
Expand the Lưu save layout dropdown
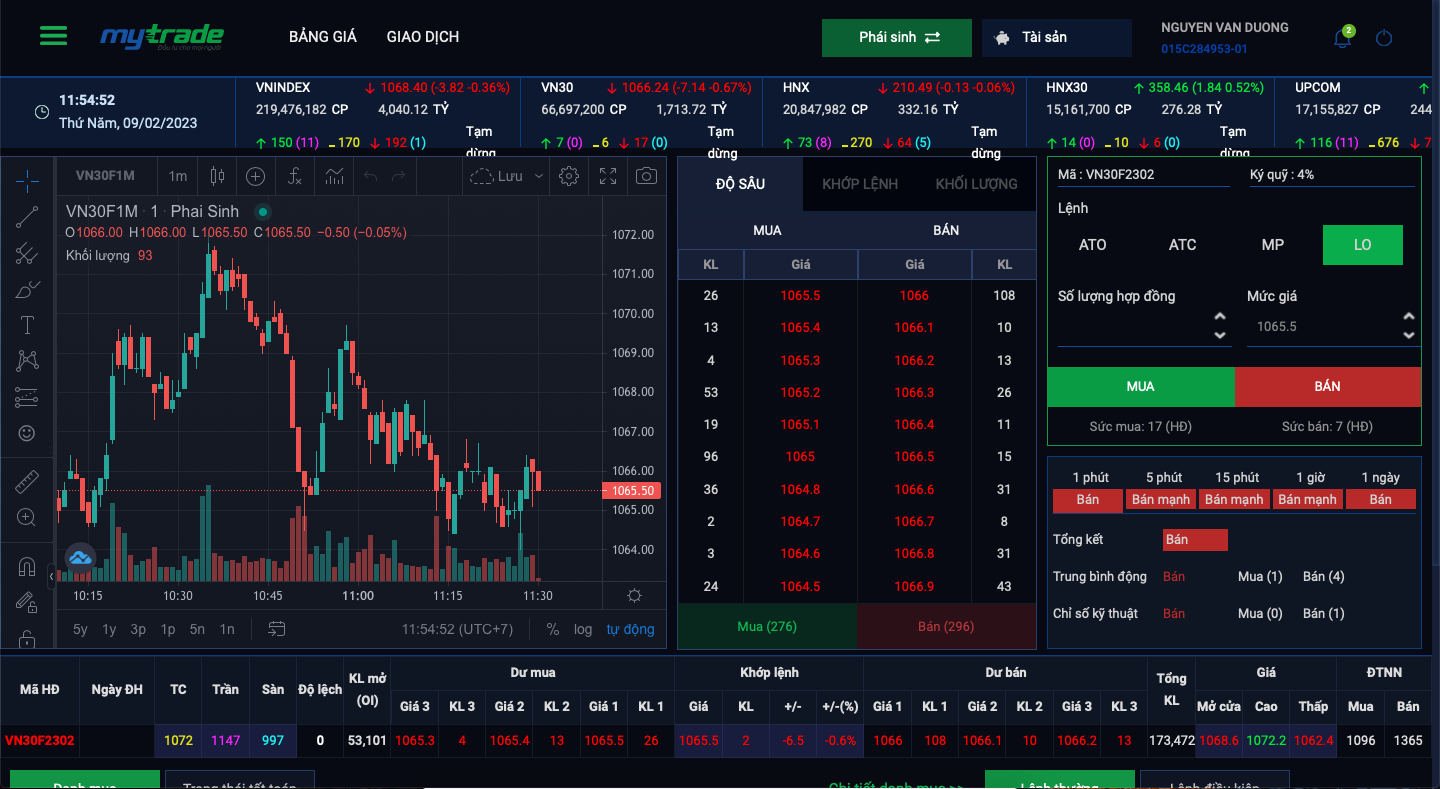point(539,176)
